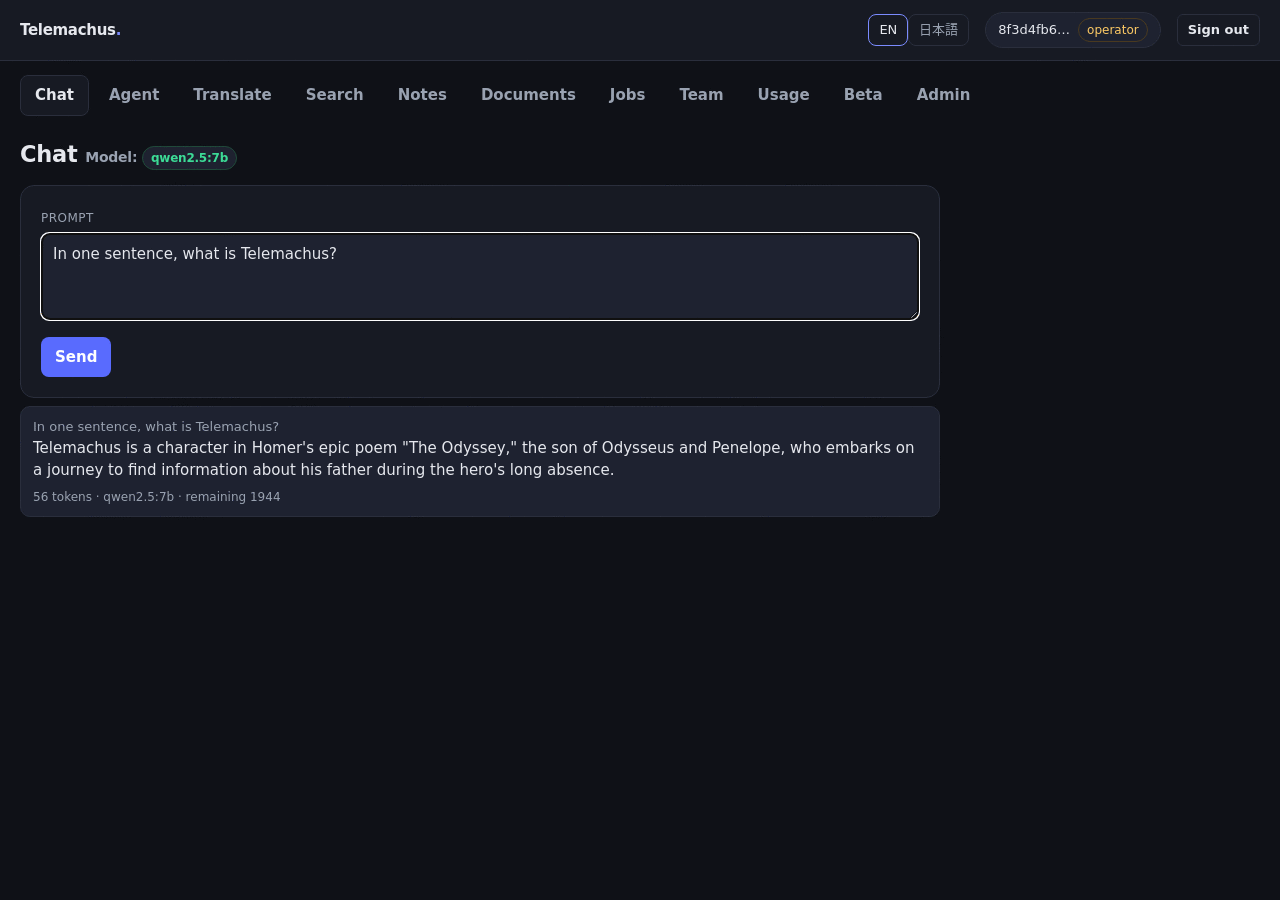Screen dimensions: 1280x900
Task: Select the Documents tab
Action: coord(528,95)
